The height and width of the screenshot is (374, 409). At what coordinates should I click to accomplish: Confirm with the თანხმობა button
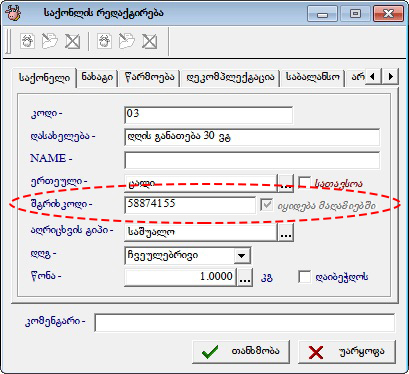point(241,352)
